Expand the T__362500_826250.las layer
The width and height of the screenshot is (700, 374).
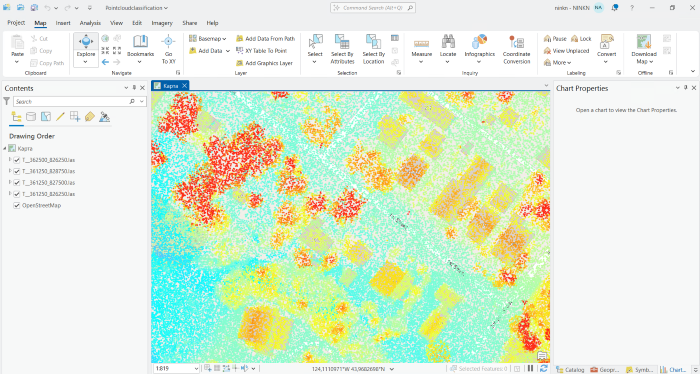click(x=10, y=159)
